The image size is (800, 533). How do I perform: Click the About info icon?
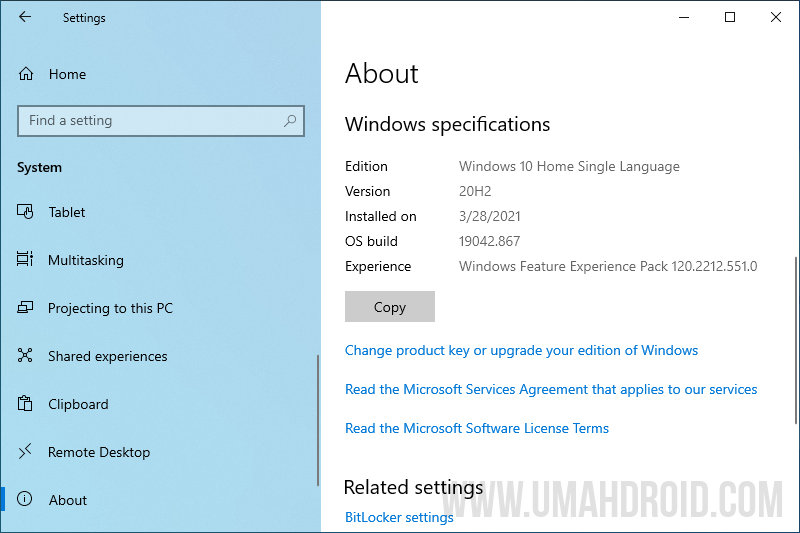click(24, 499)
